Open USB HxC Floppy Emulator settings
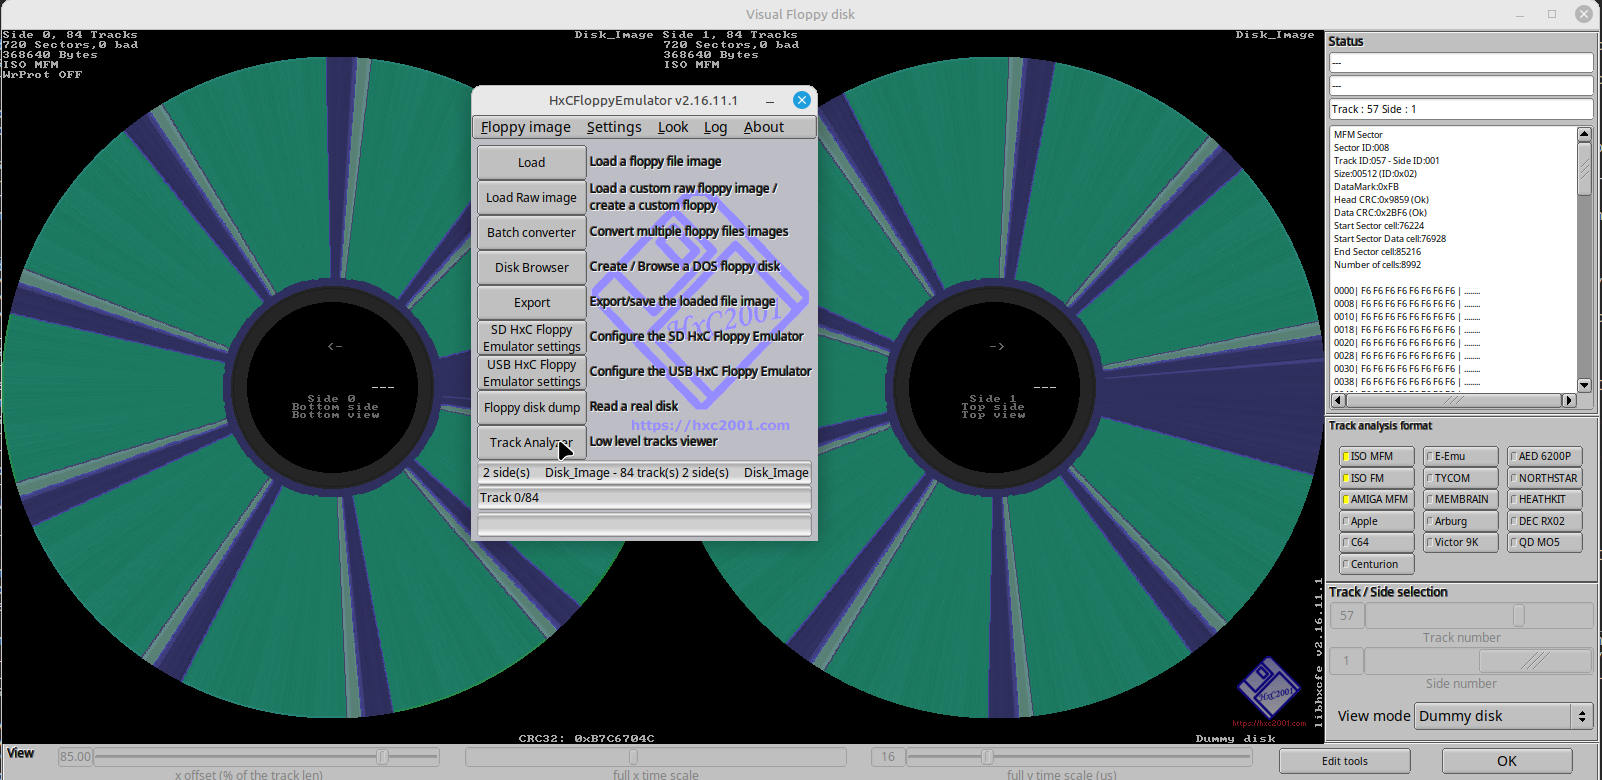 tap(531, 372)
